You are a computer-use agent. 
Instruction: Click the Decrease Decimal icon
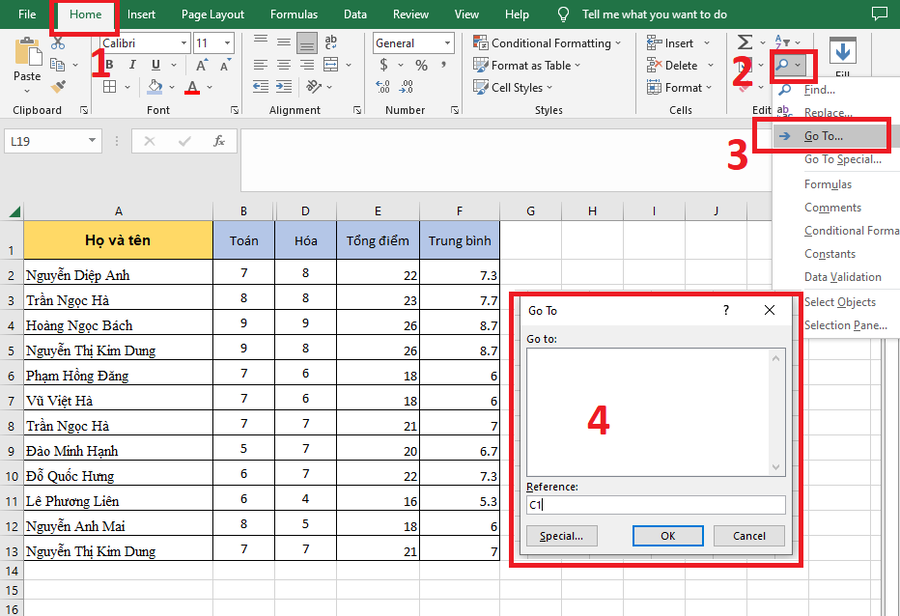point(406,87)
